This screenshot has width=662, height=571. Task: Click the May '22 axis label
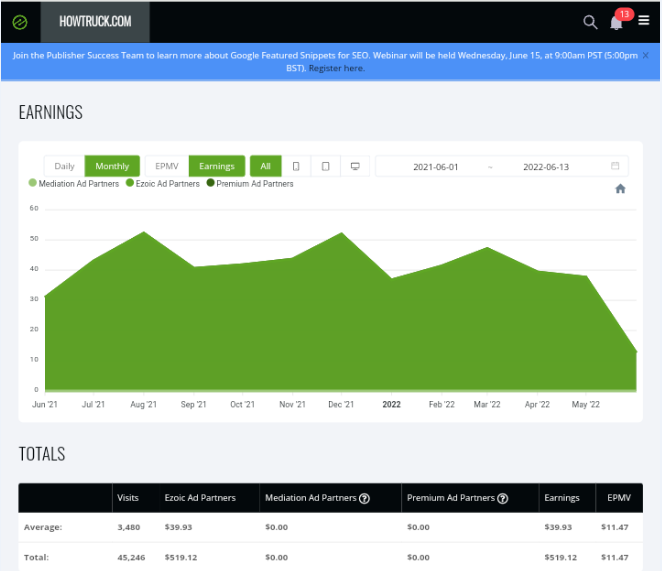pos(586,405)
